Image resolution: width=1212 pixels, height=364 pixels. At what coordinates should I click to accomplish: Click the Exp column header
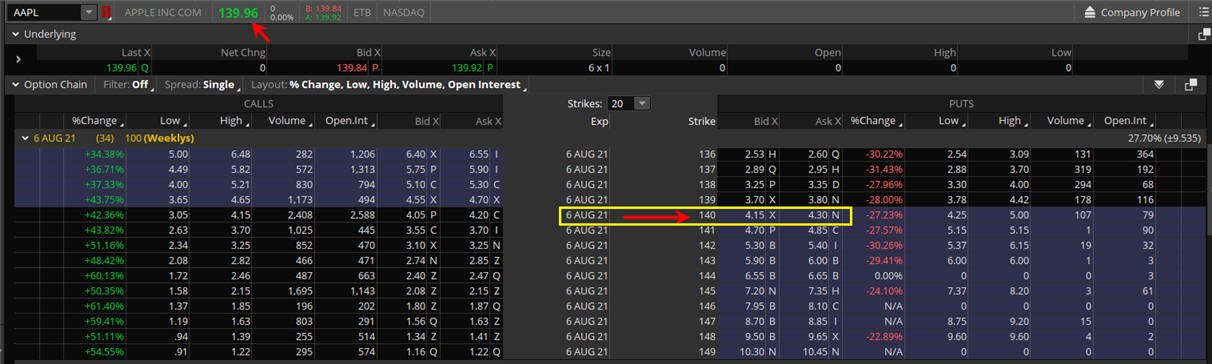click(x=599, y=121)
